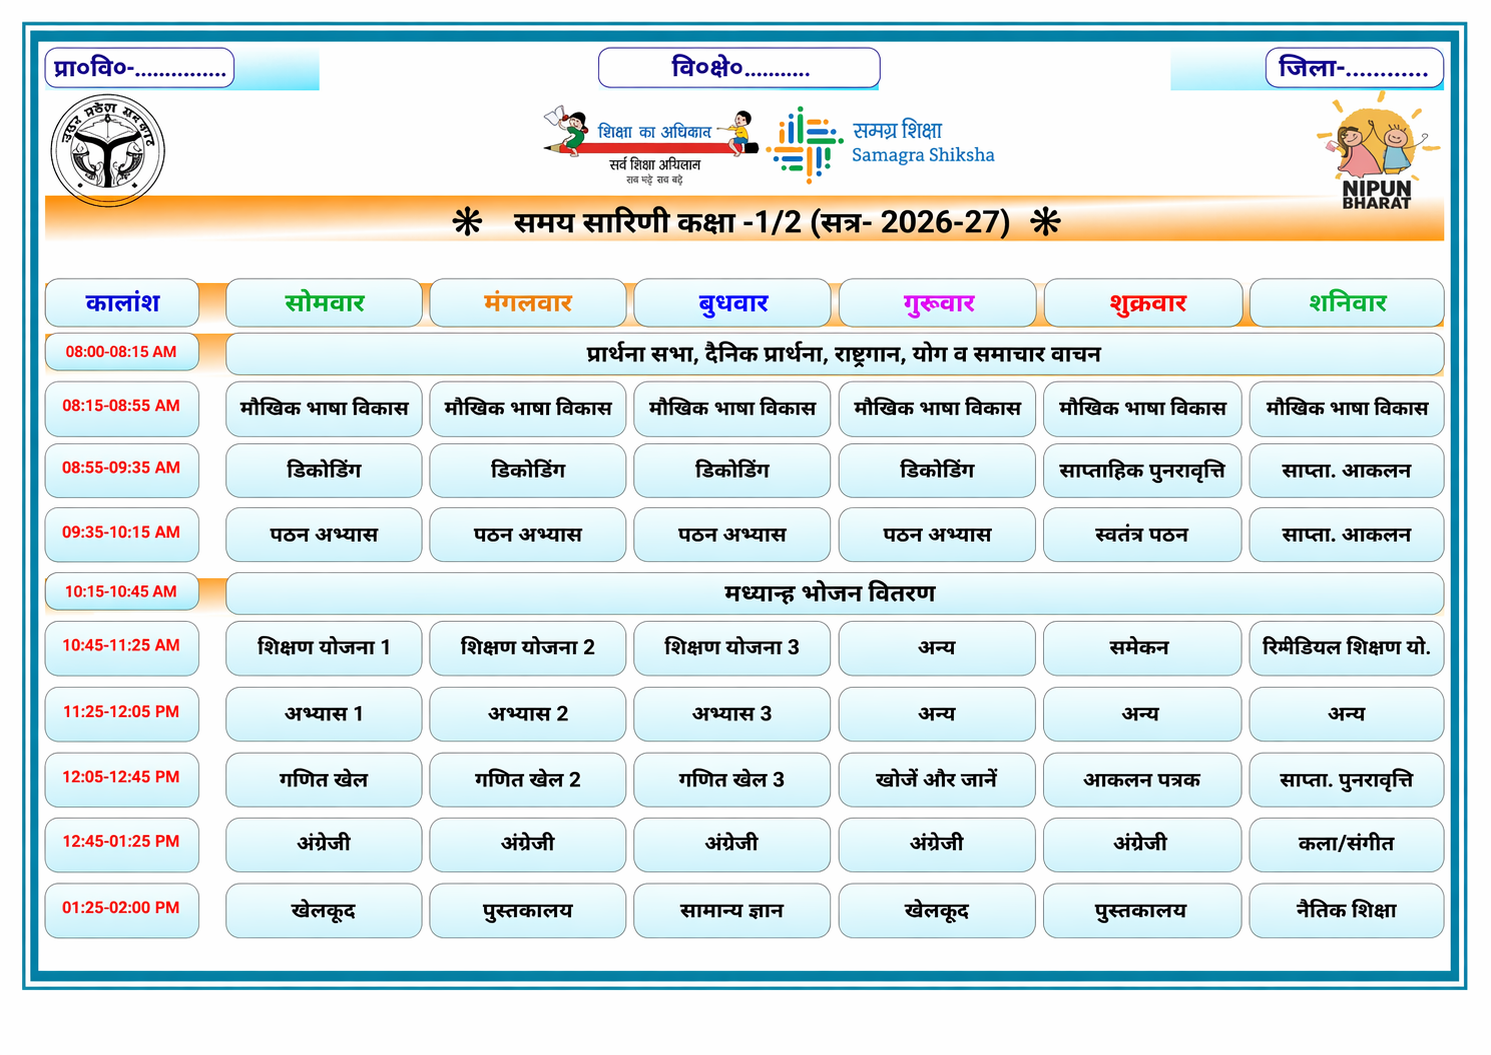Click the प्रार्थना सभा assembly row

pos(834,354)
